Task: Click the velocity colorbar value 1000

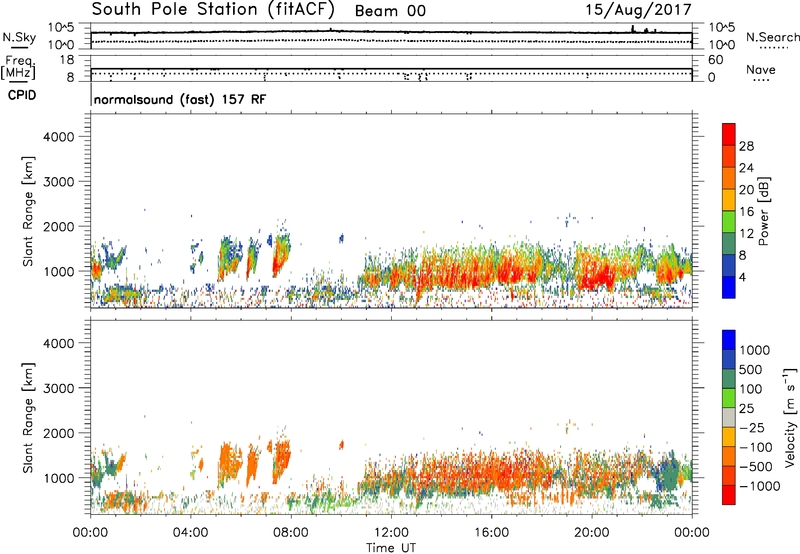Action: [754, 350]
